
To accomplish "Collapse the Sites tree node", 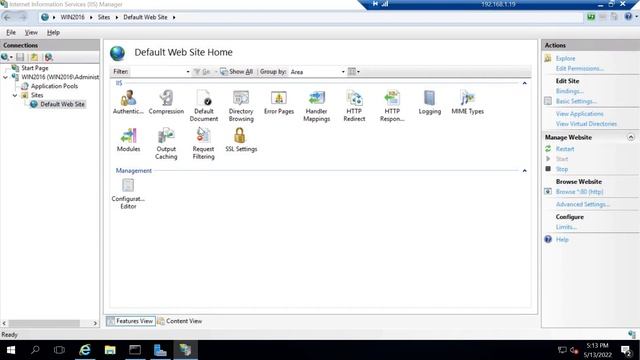I will pyautogui.click(x=15, y=95).
